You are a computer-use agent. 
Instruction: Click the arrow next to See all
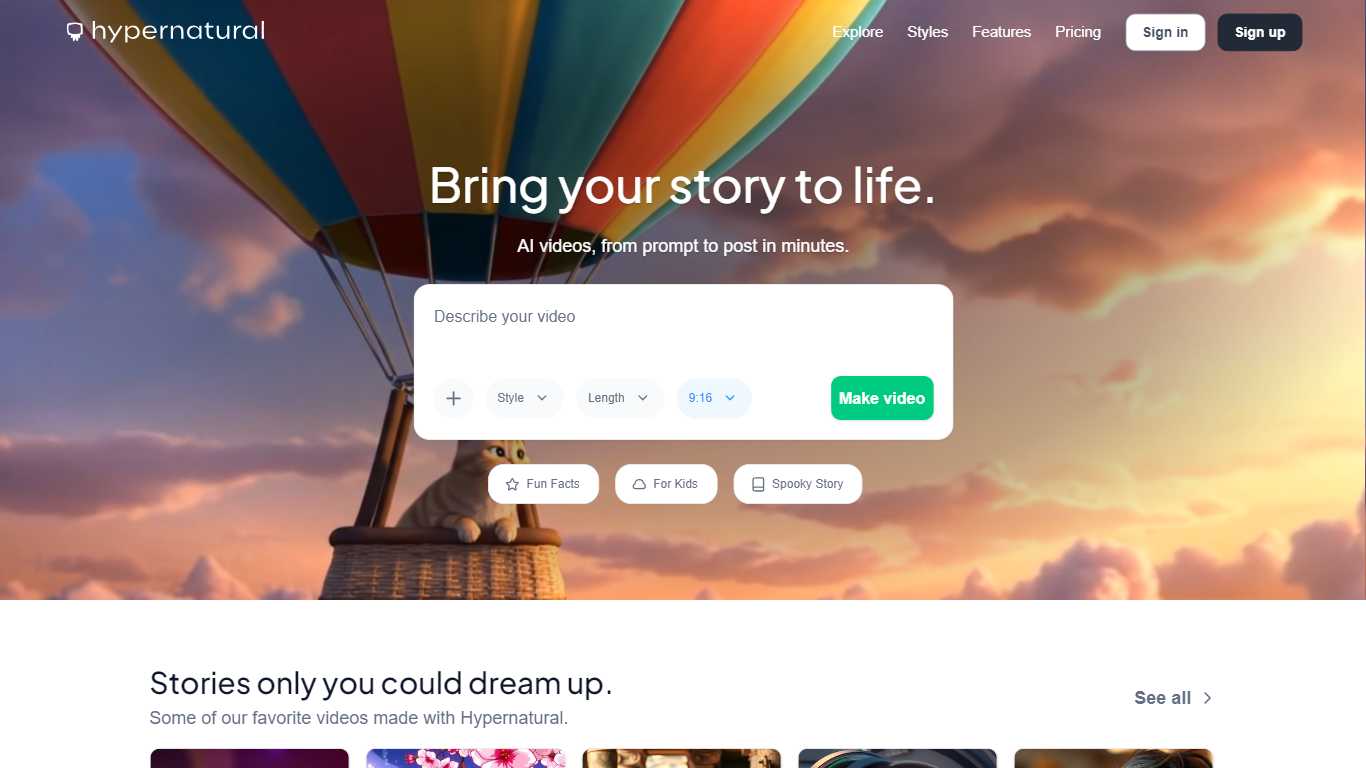(x=1207, y=698)
